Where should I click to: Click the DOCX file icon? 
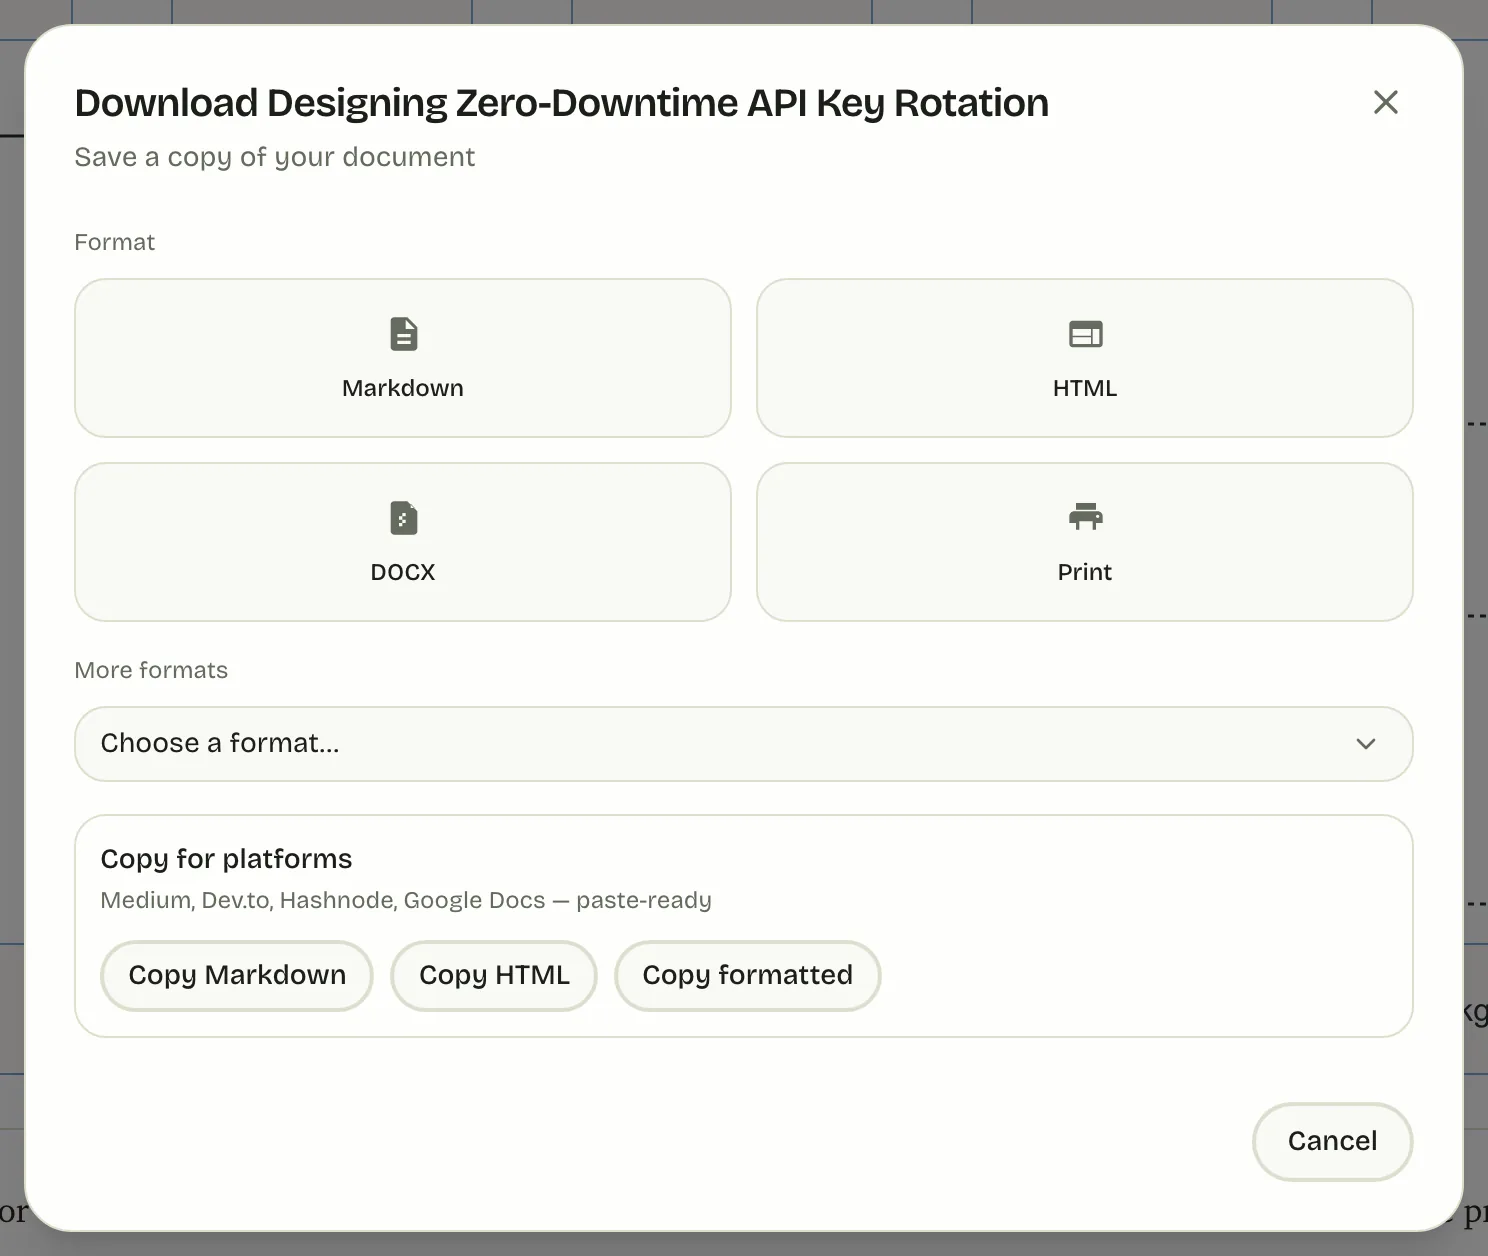[403, 518]
